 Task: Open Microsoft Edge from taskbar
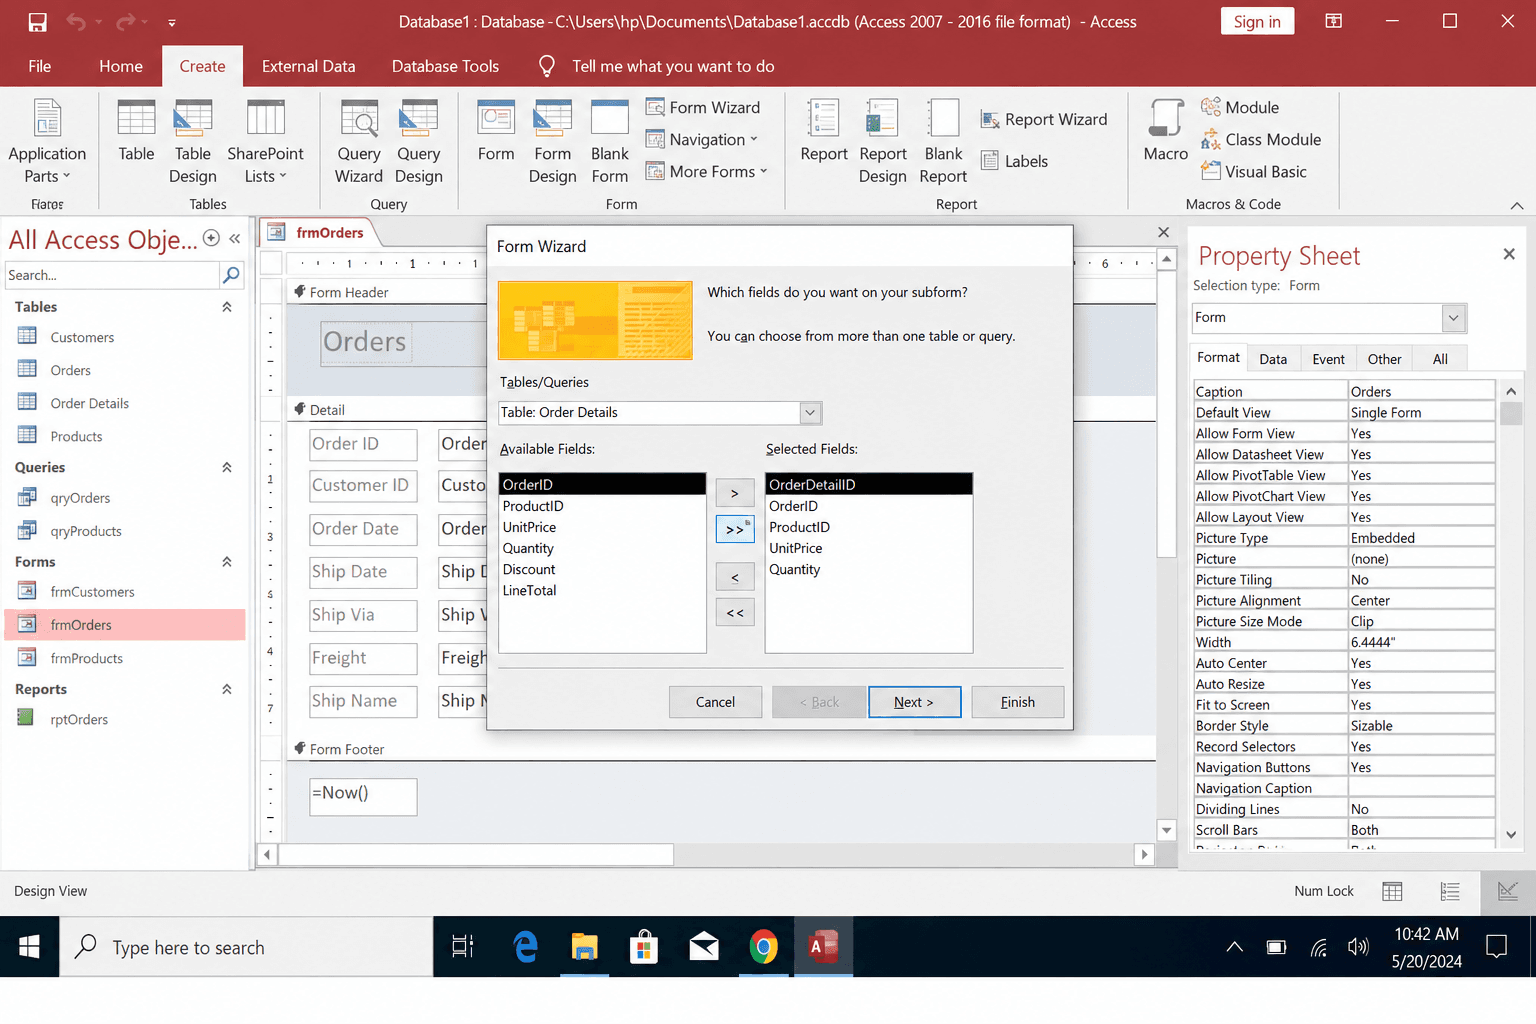tap(524, 946)
